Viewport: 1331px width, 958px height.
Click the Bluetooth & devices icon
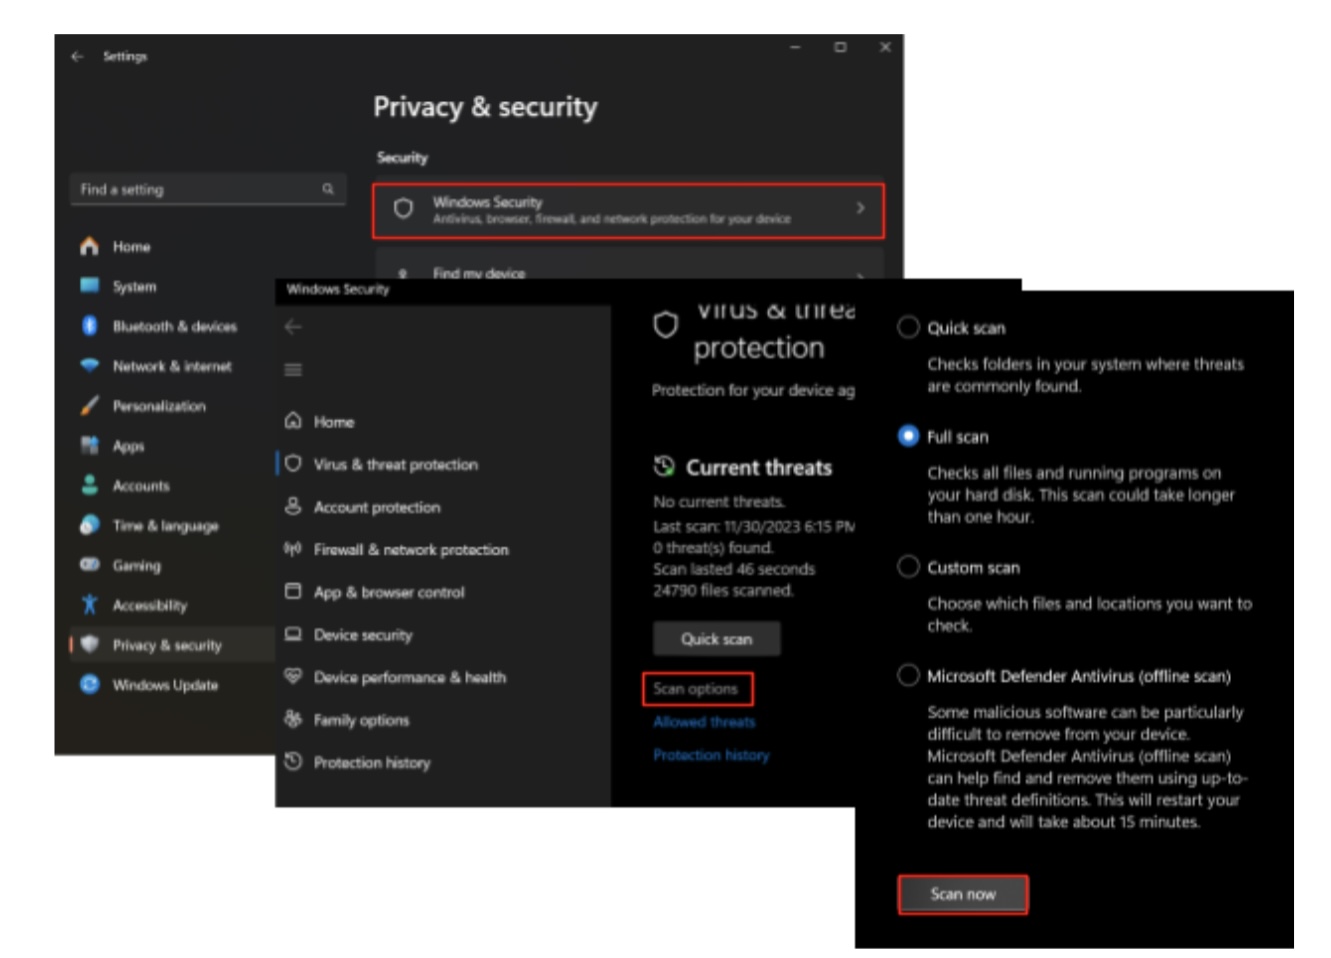(90, 326)
